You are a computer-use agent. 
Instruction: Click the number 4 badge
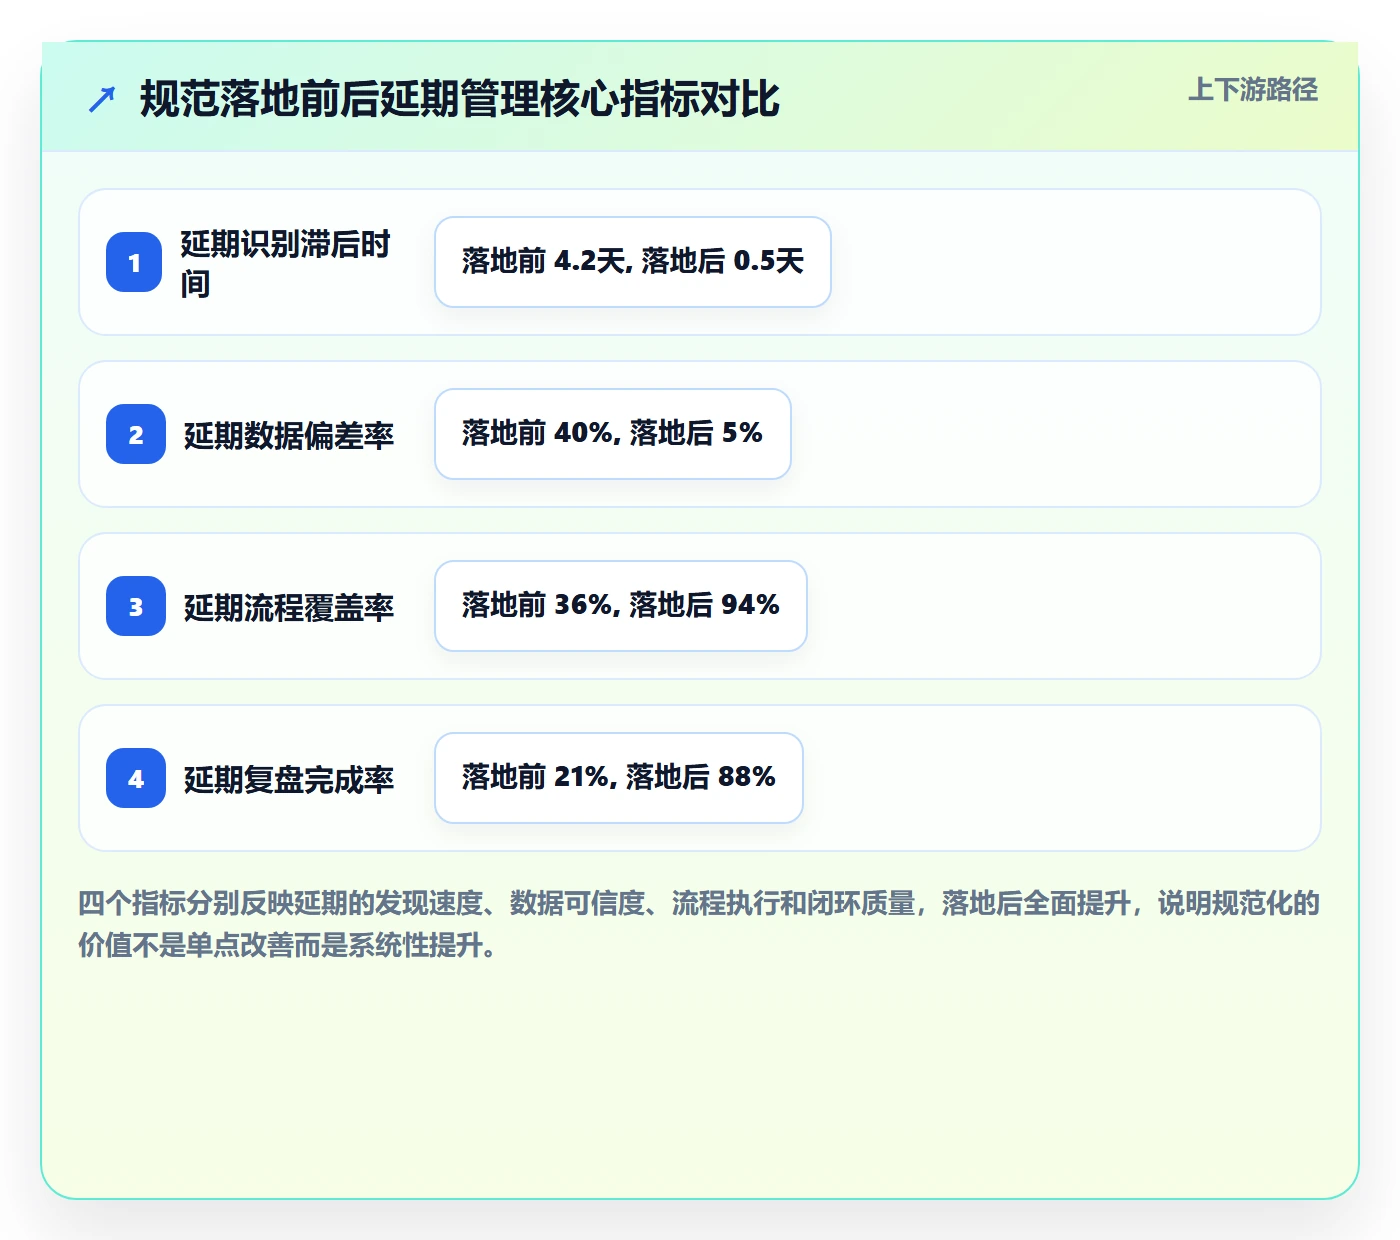[x=136, y=778]
